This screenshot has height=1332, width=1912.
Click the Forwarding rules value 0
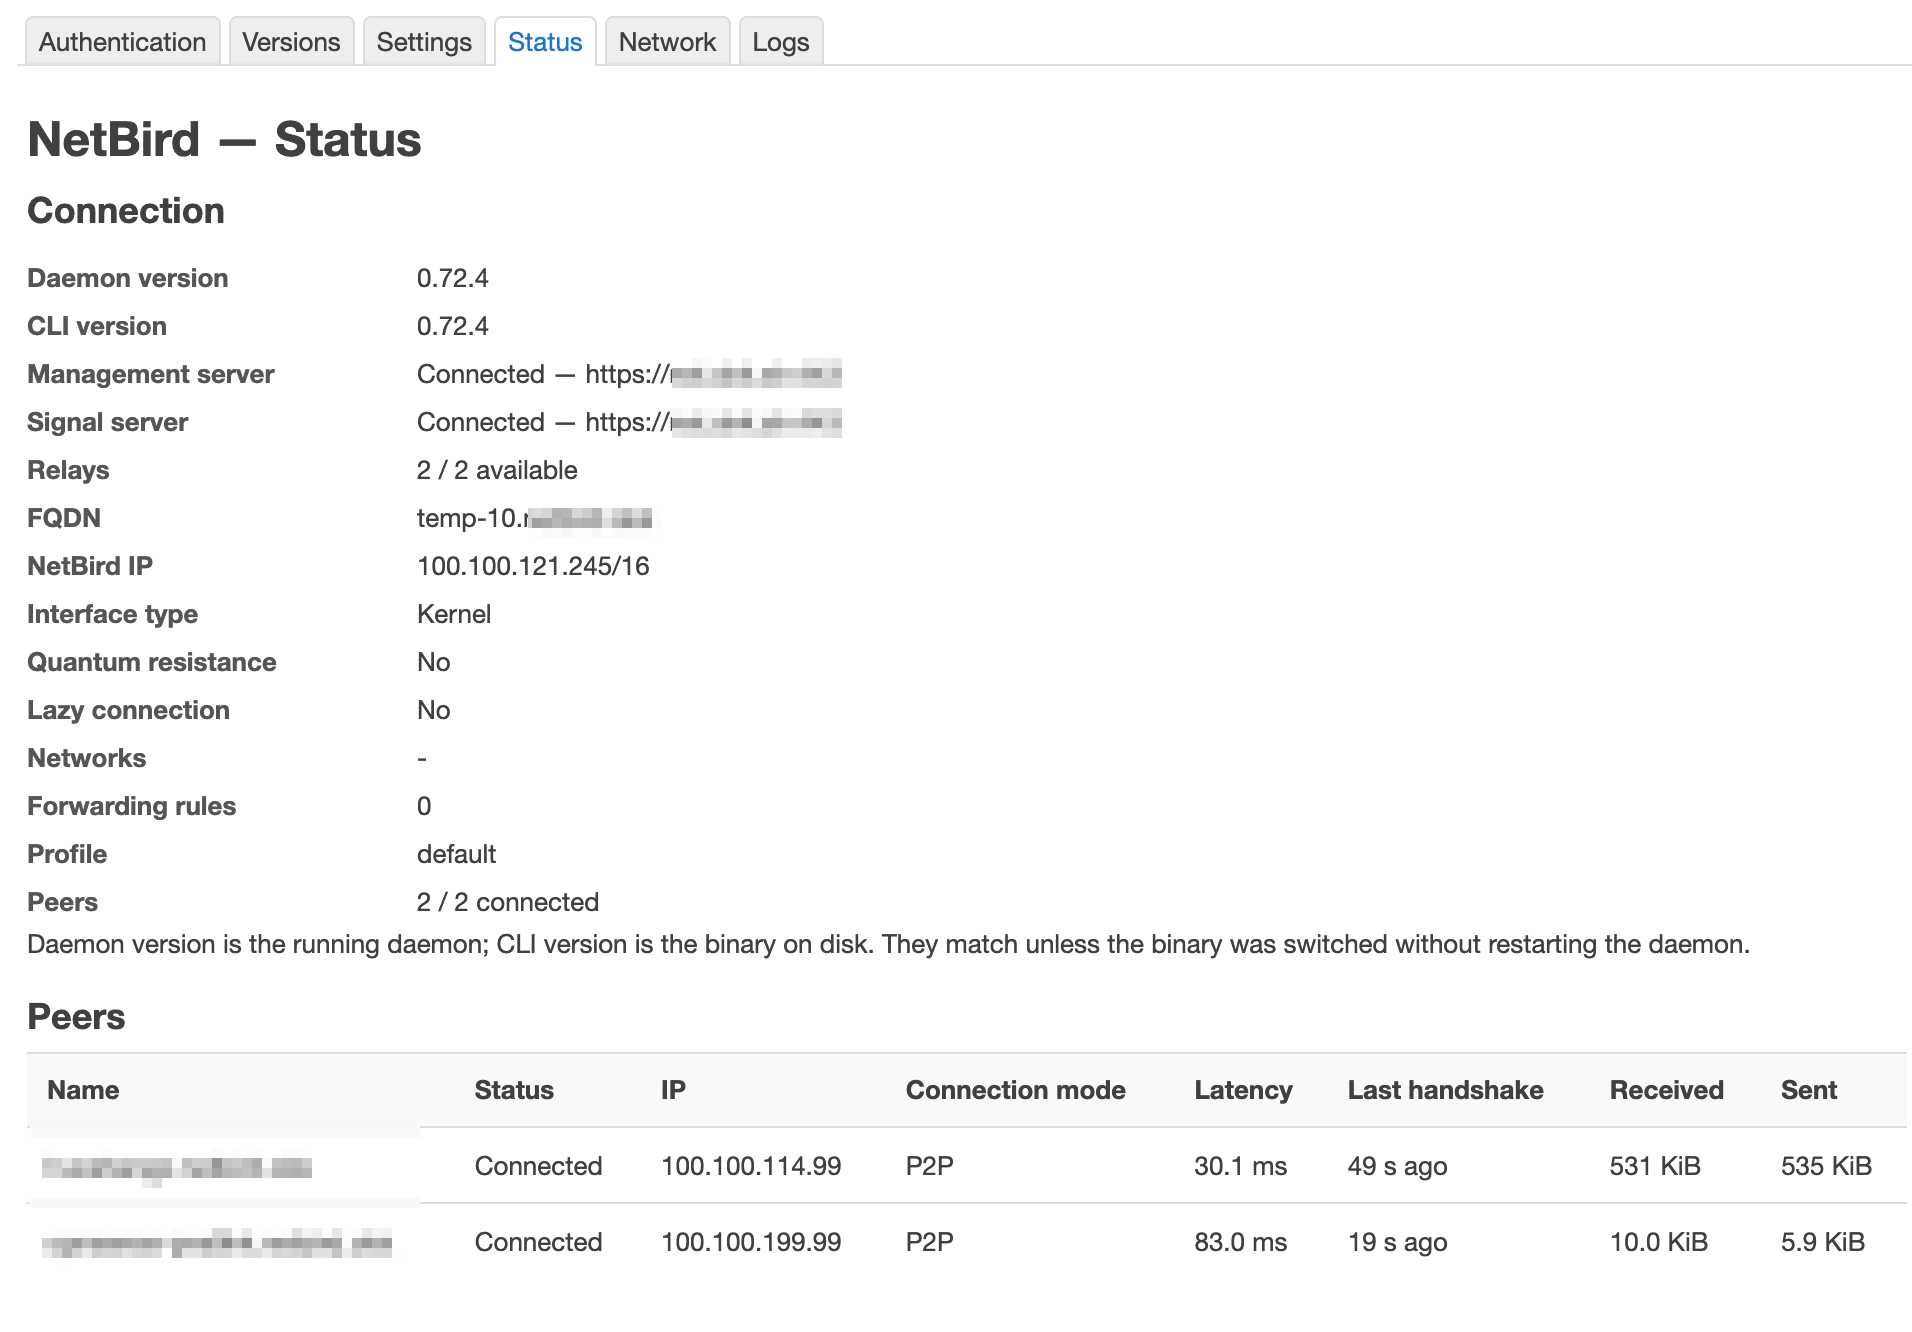click(424, 806)
